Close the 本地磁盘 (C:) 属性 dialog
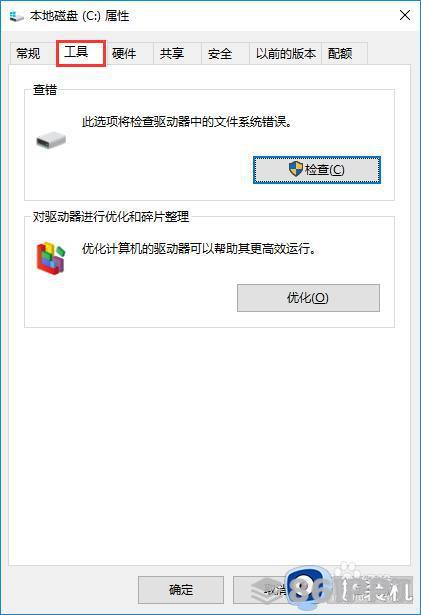Image resolution: width=421 pixels, height=615 pixels. 405,16
